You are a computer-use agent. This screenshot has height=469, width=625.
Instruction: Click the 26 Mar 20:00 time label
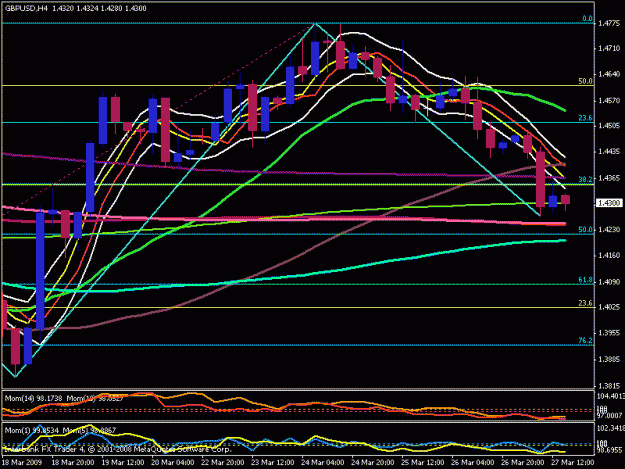click(x=523, y=463)
